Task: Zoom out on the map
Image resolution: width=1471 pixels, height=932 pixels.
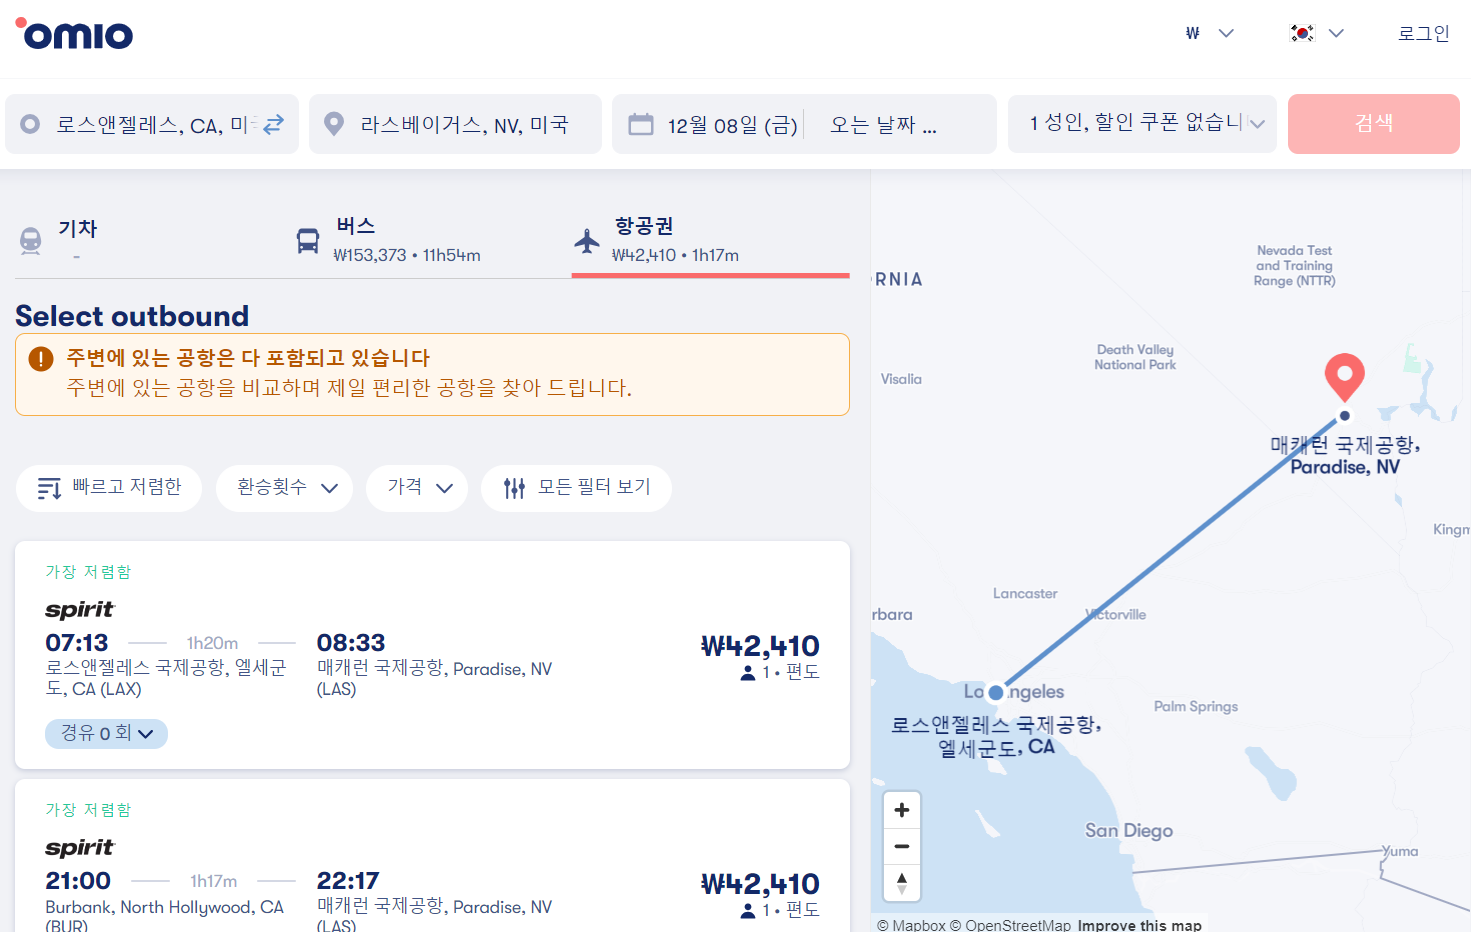Action: point(901,846)
